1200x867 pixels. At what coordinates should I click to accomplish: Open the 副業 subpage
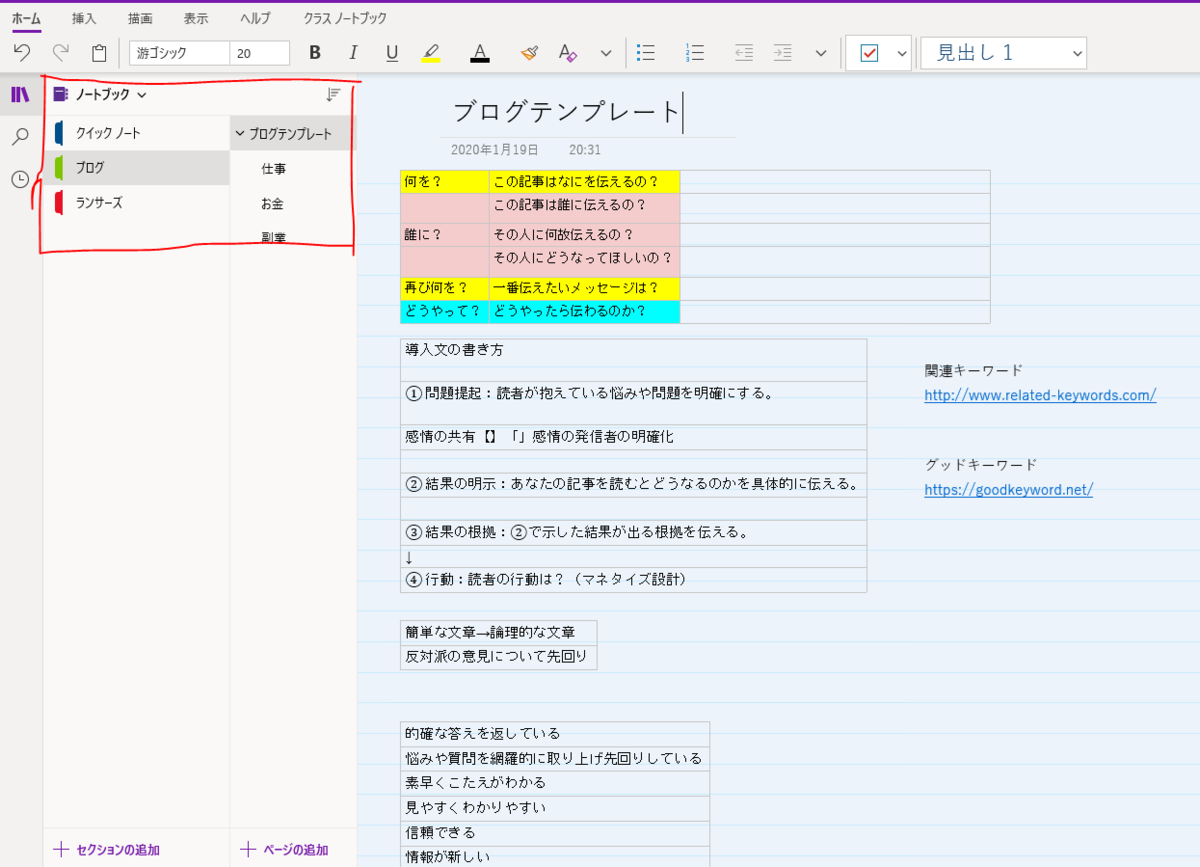click(274, 237)
